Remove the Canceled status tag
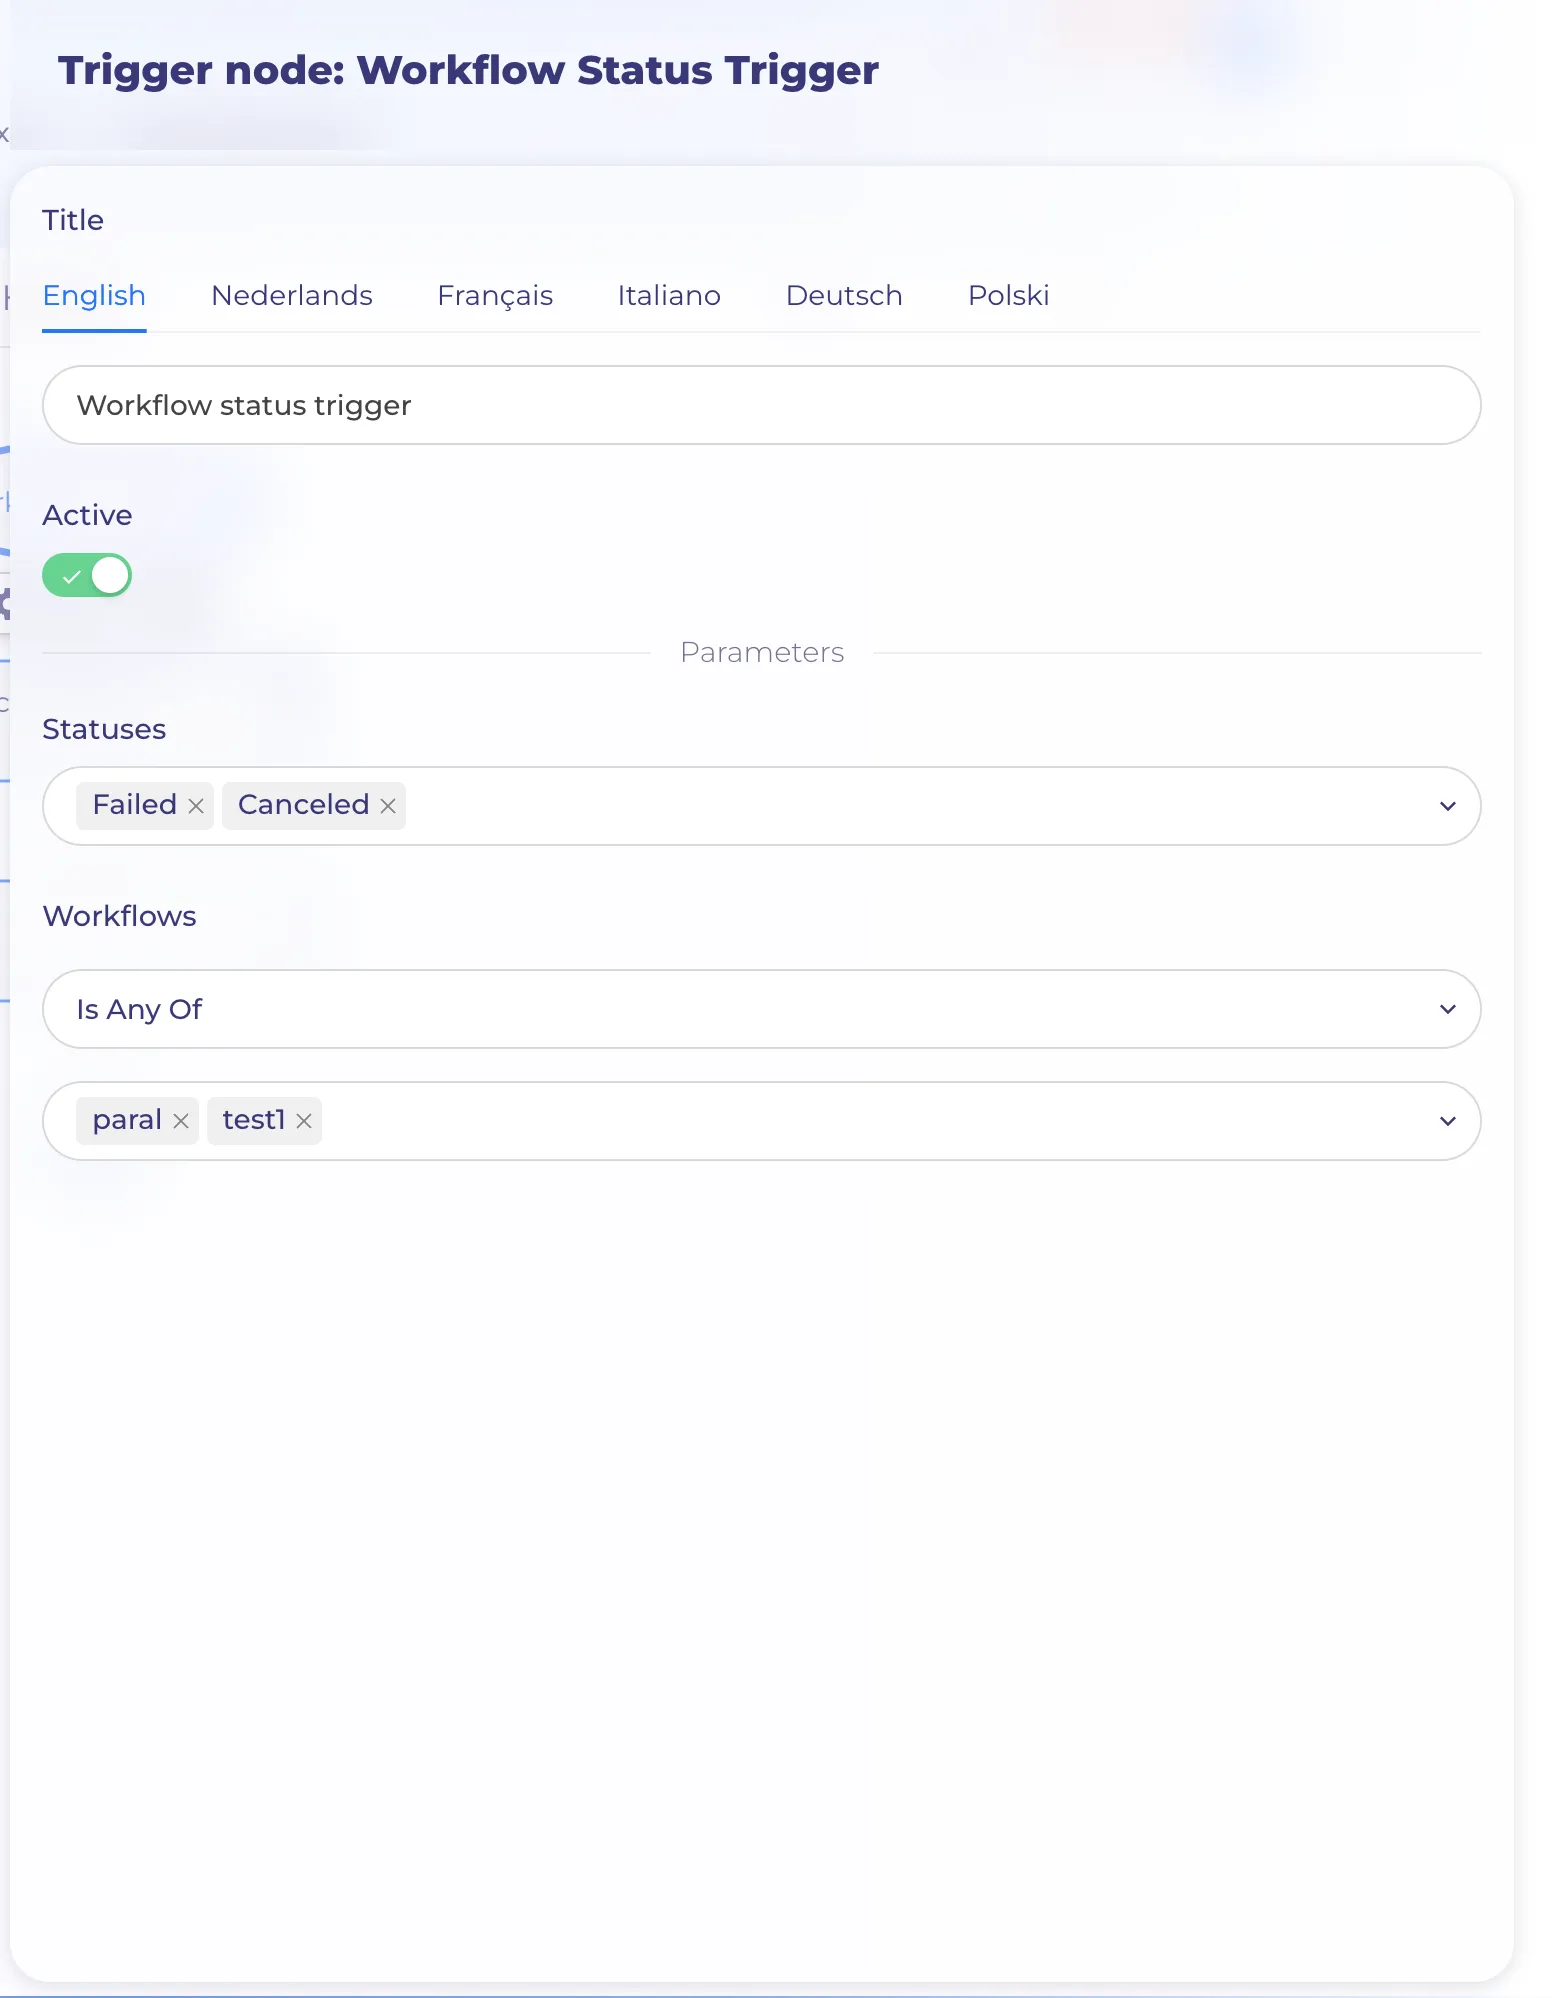The image size is (1552, 1998). tap(388, 806)
